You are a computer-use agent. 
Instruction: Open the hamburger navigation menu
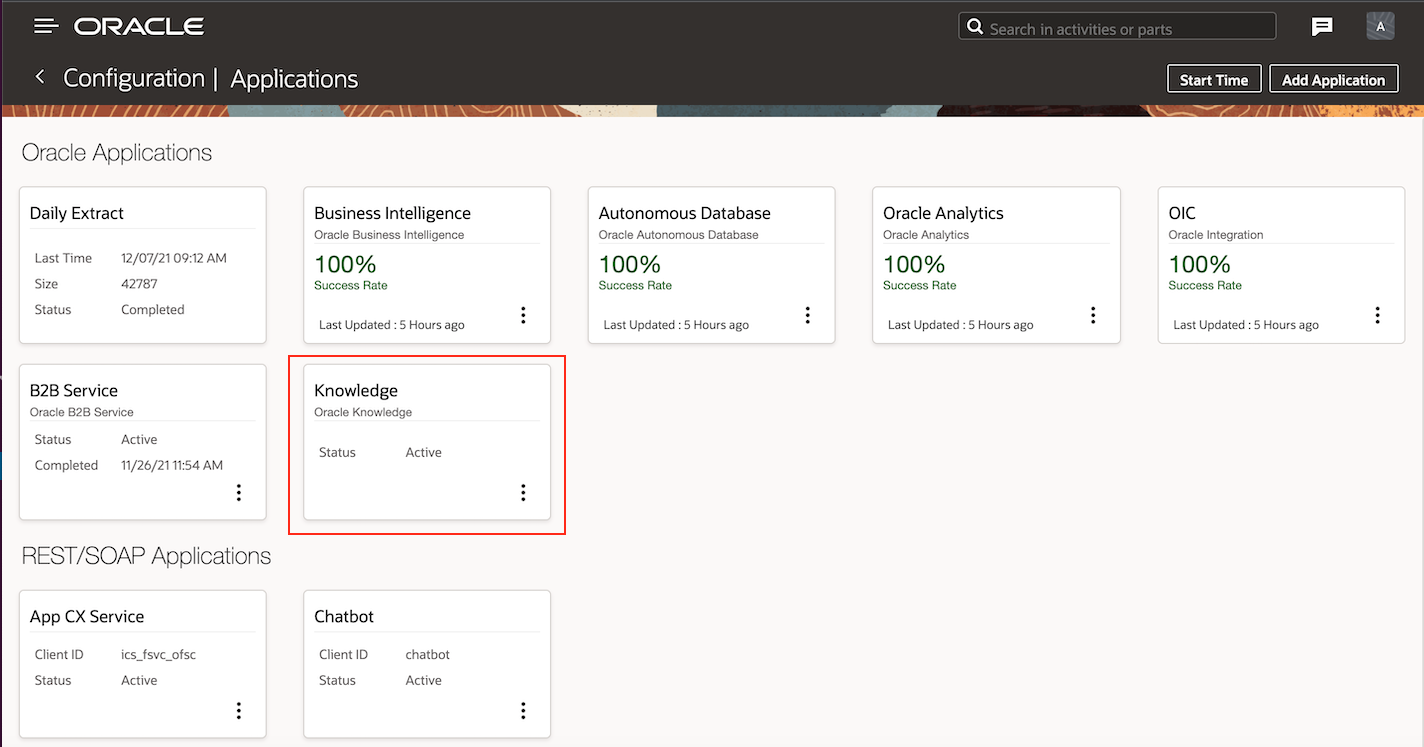46,26
